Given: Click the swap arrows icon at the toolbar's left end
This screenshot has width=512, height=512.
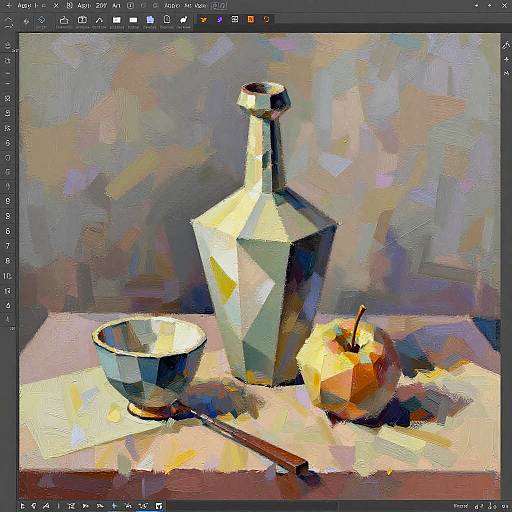Looking at the screenshot, I should point(9,21).
